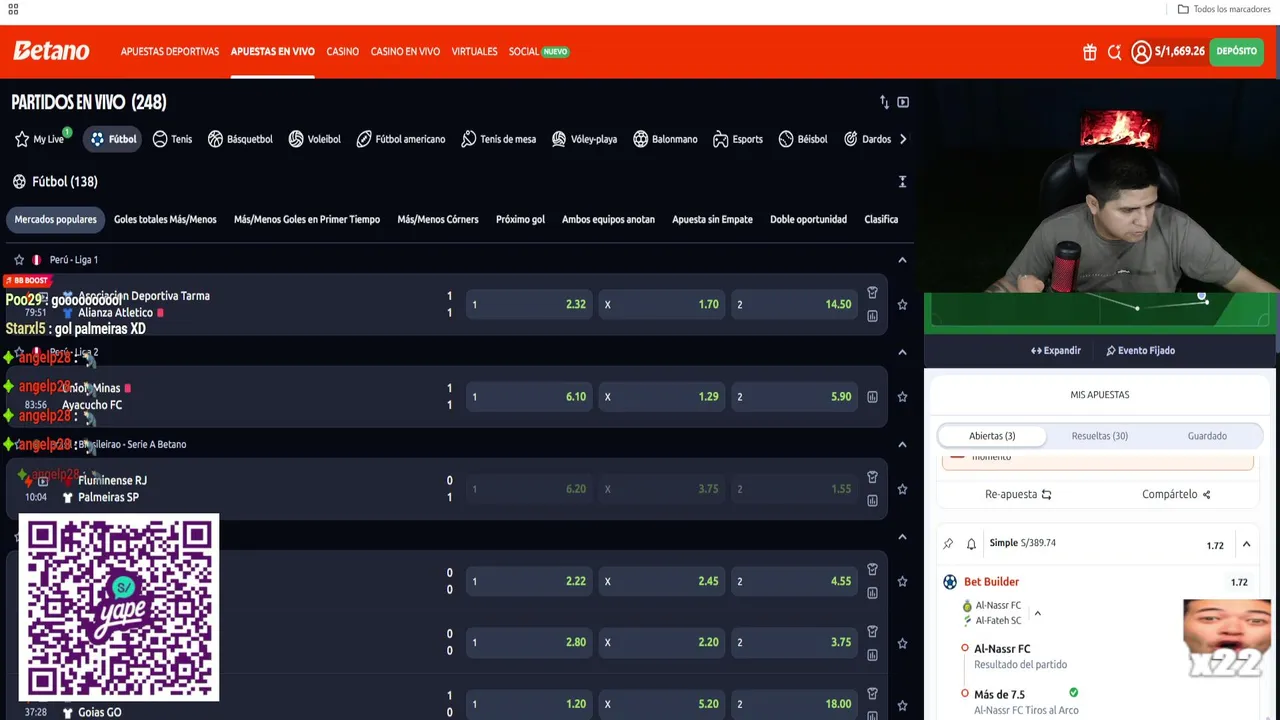
Task: Open the Casino menu item
Action: 342,52
